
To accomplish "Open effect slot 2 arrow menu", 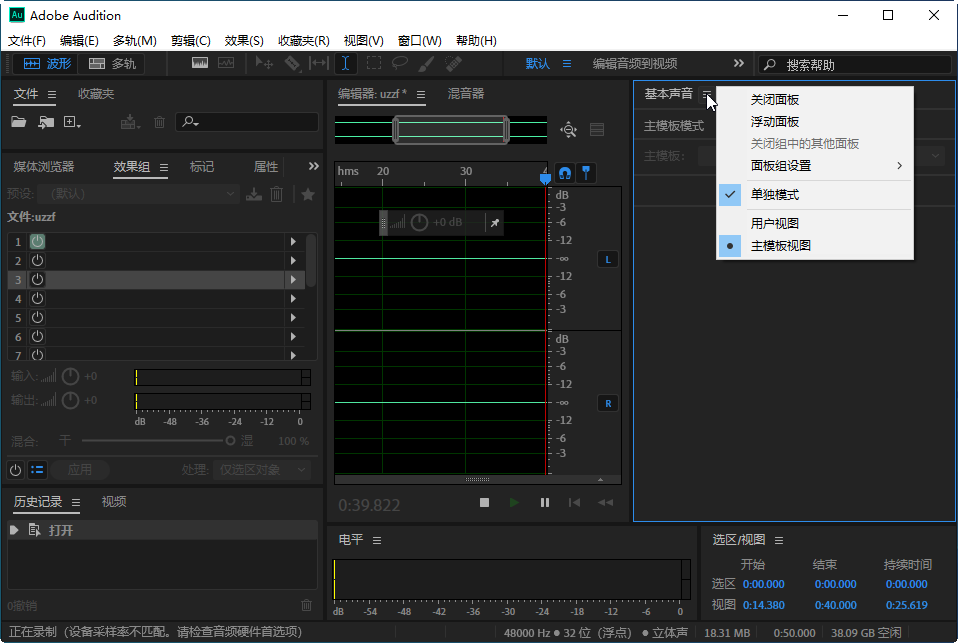I will tap(293, 260).
